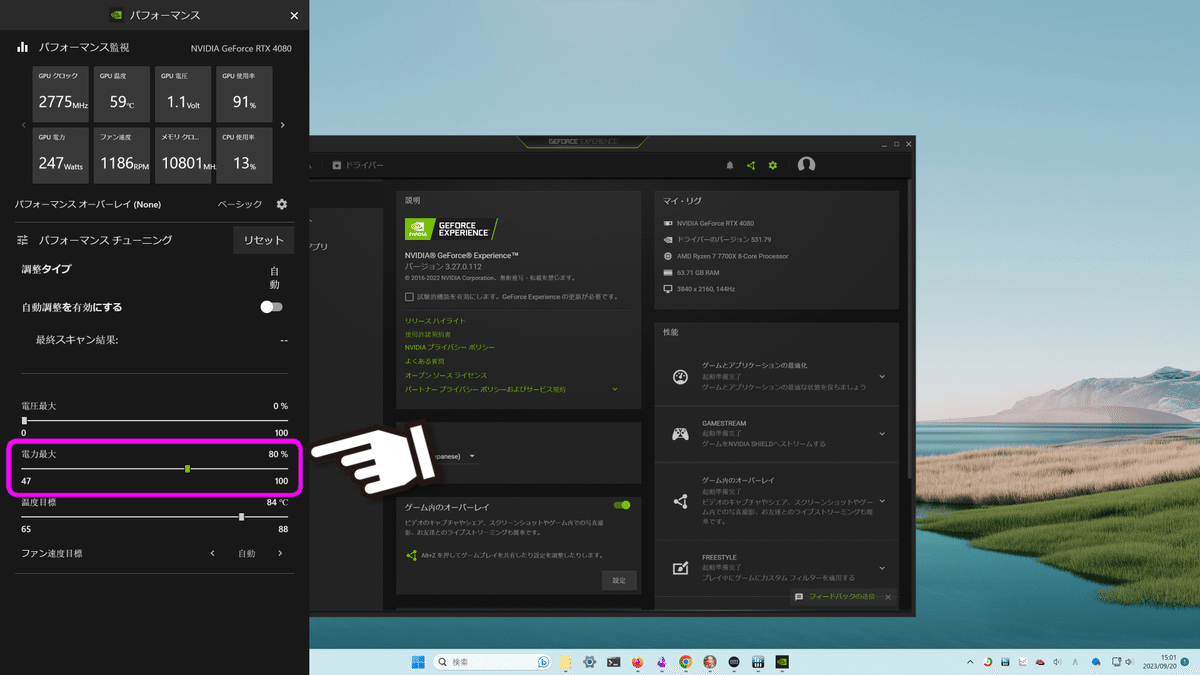The image size is (1200, 675).
Task: Click green share icon in GeForce Experience header
Action: [751, 165]
